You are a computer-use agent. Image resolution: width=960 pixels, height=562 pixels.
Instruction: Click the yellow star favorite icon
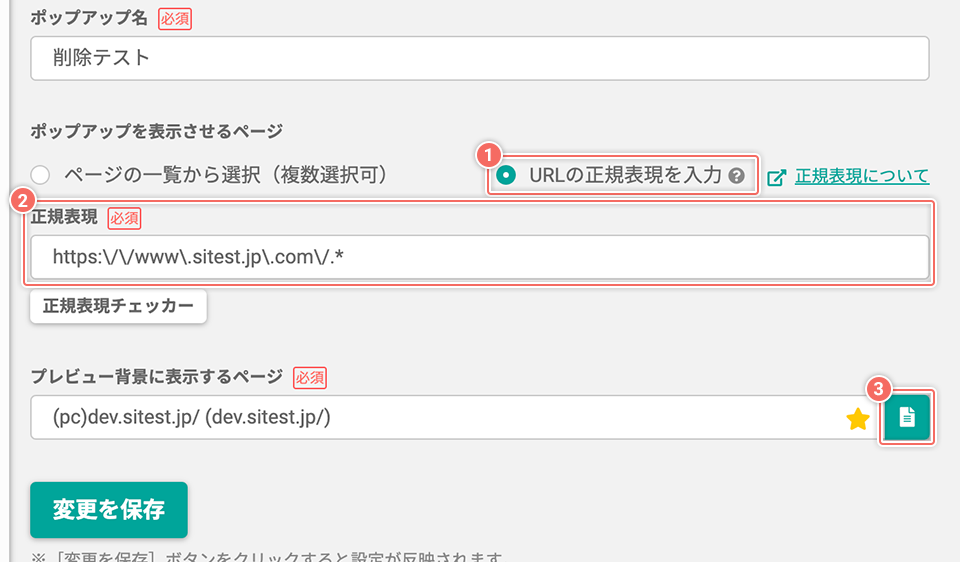[x=858, y=419]
